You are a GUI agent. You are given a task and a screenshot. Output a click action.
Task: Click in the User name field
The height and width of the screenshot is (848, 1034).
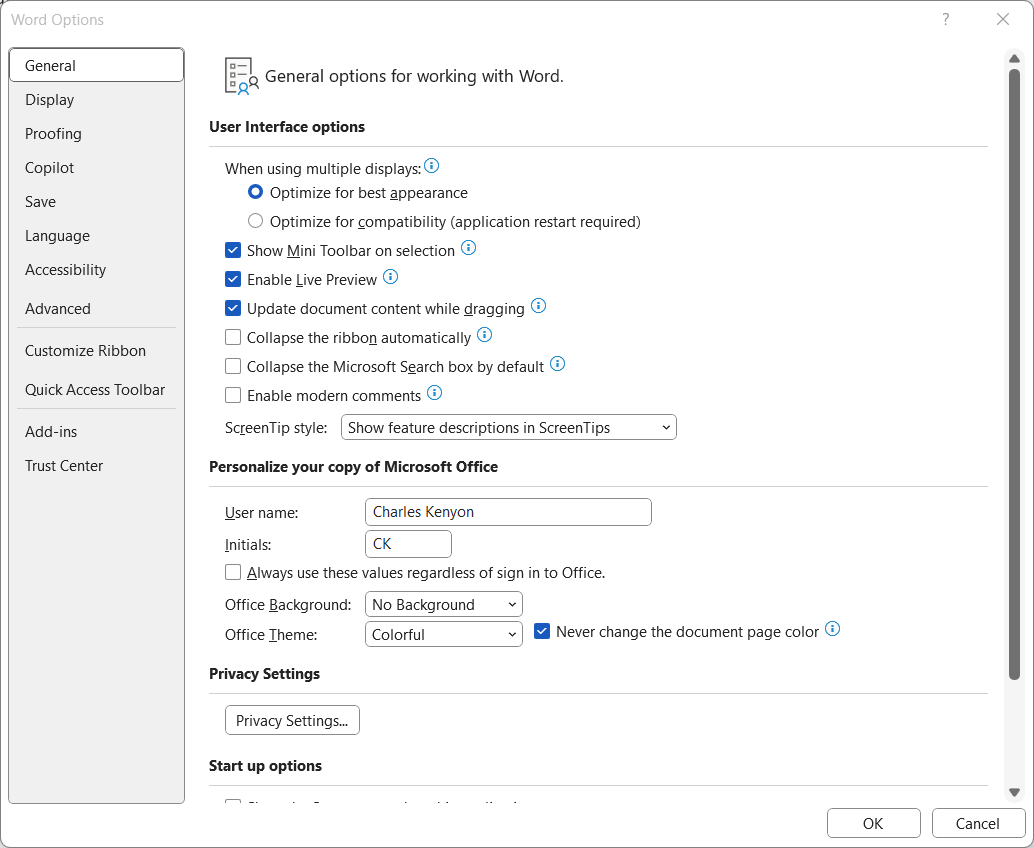508,512
